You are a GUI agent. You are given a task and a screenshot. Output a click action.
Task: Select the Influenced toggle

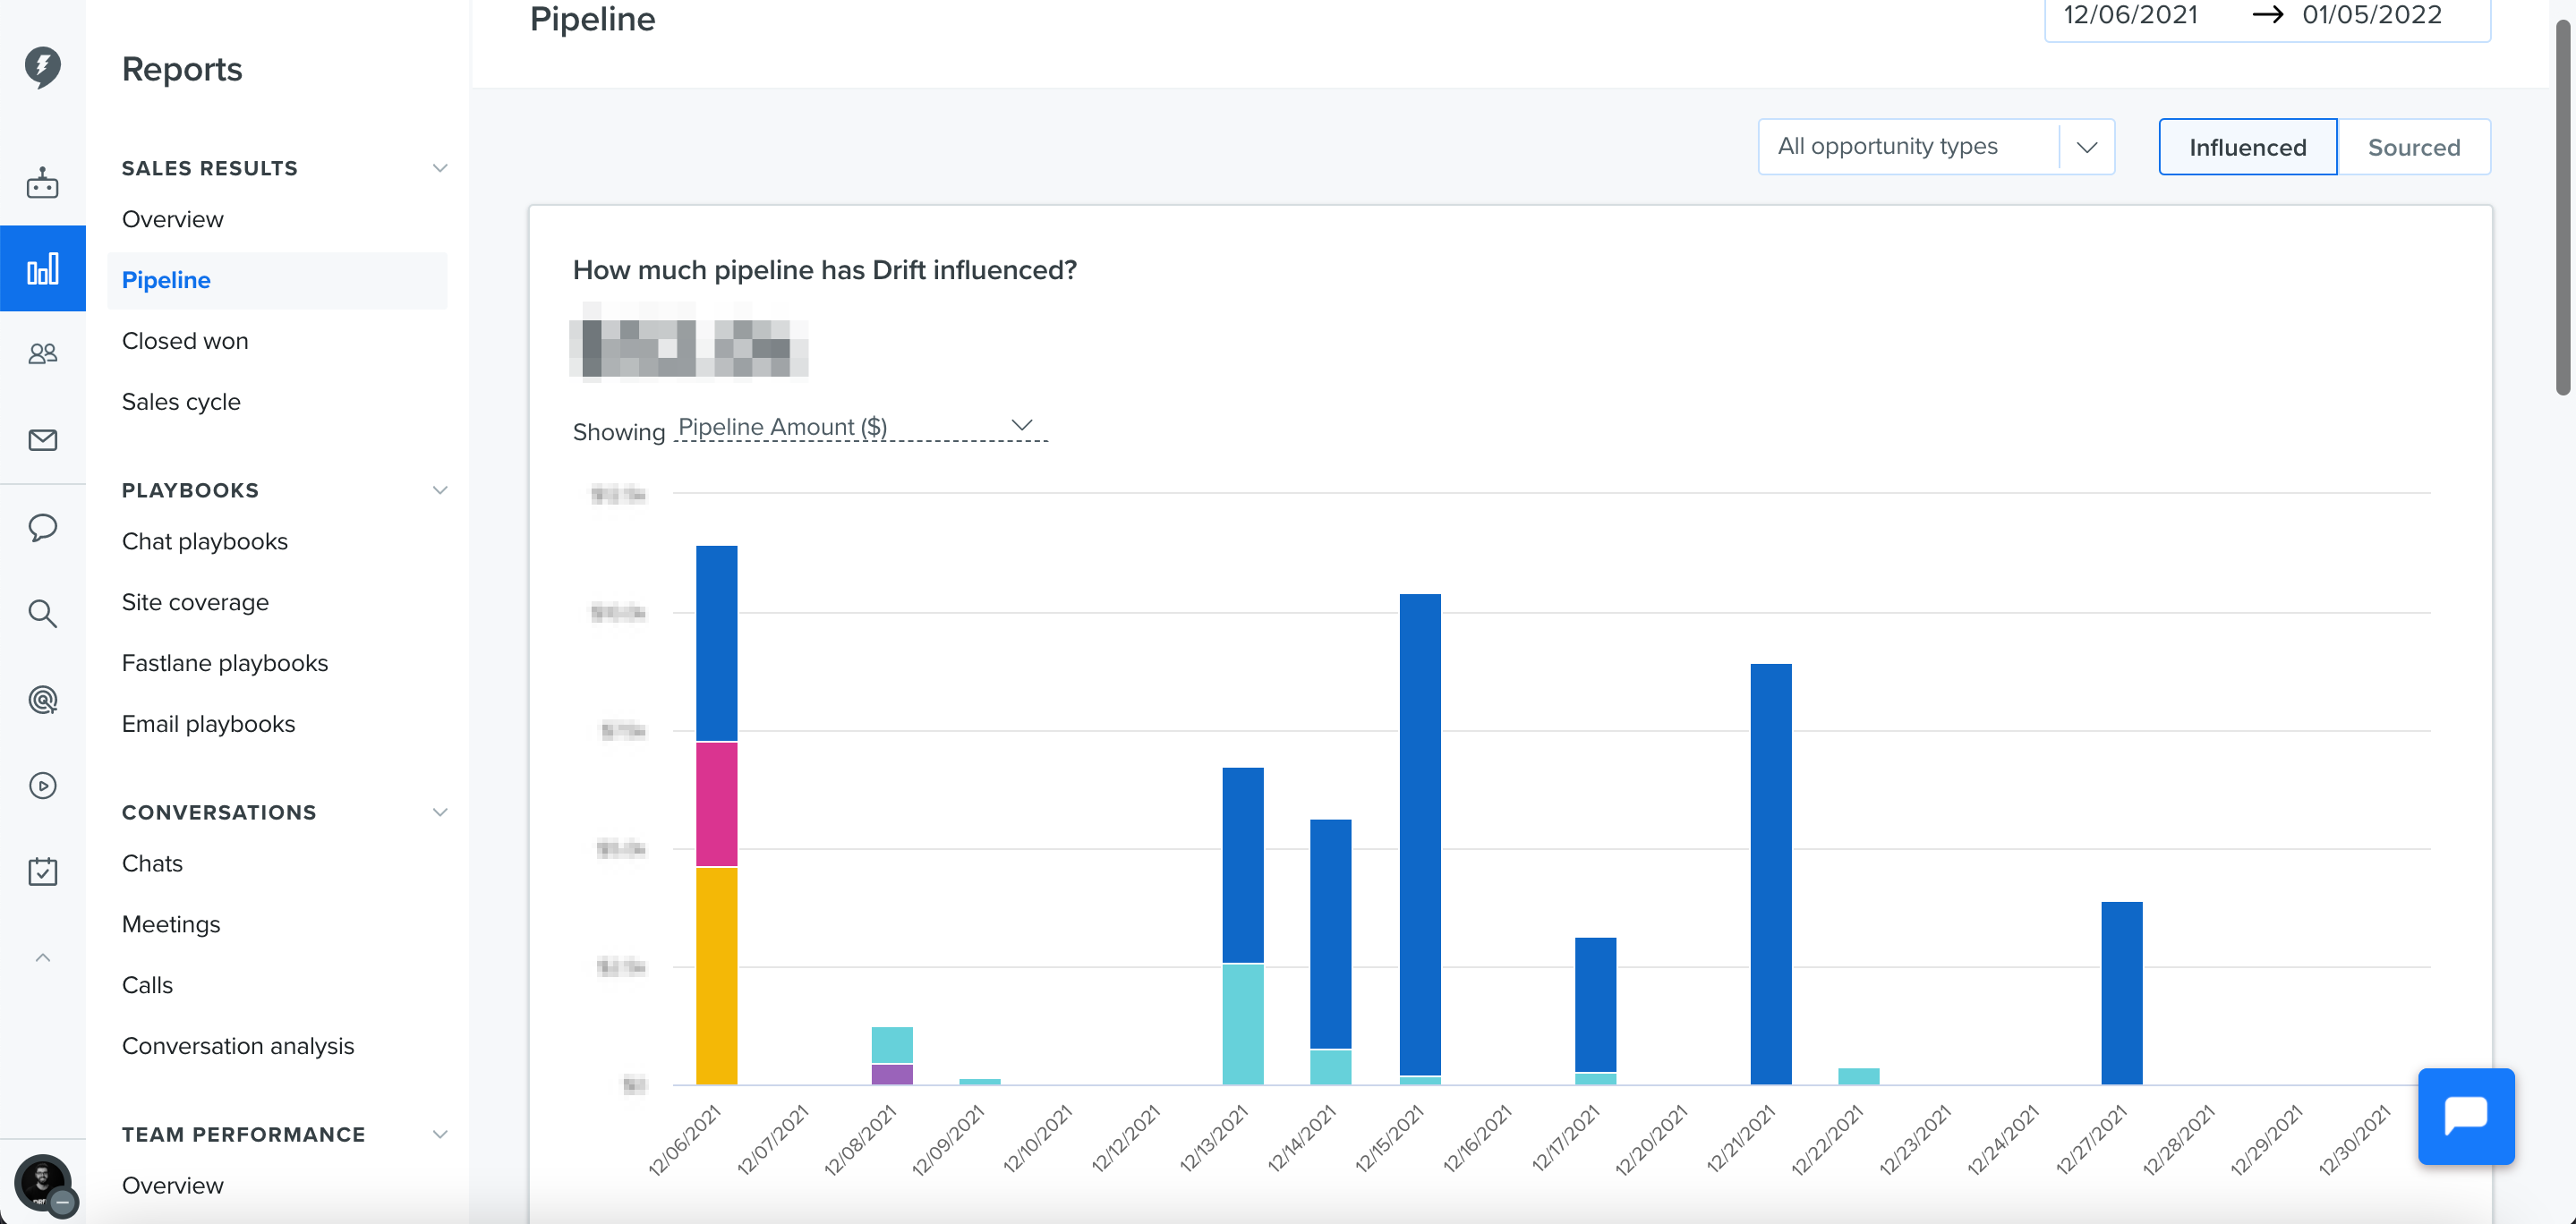tap(2247, 147)
